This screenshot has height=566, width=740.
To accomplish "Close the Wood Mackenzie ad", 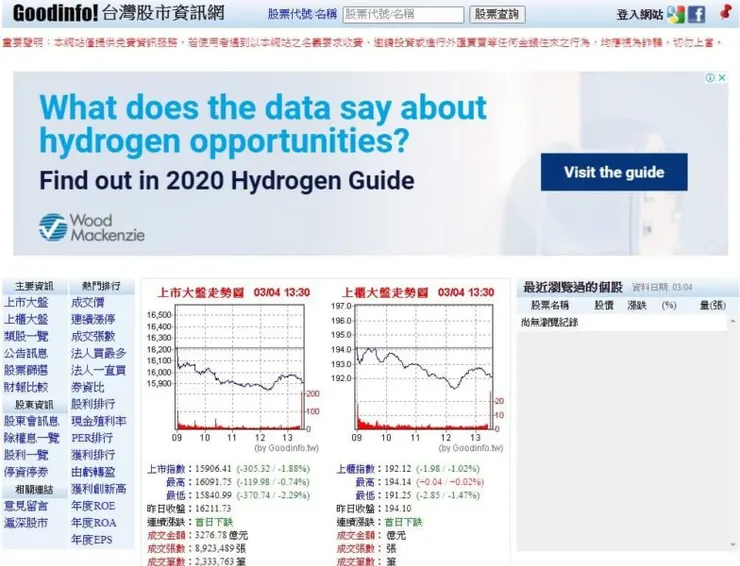I will point(722,78).
